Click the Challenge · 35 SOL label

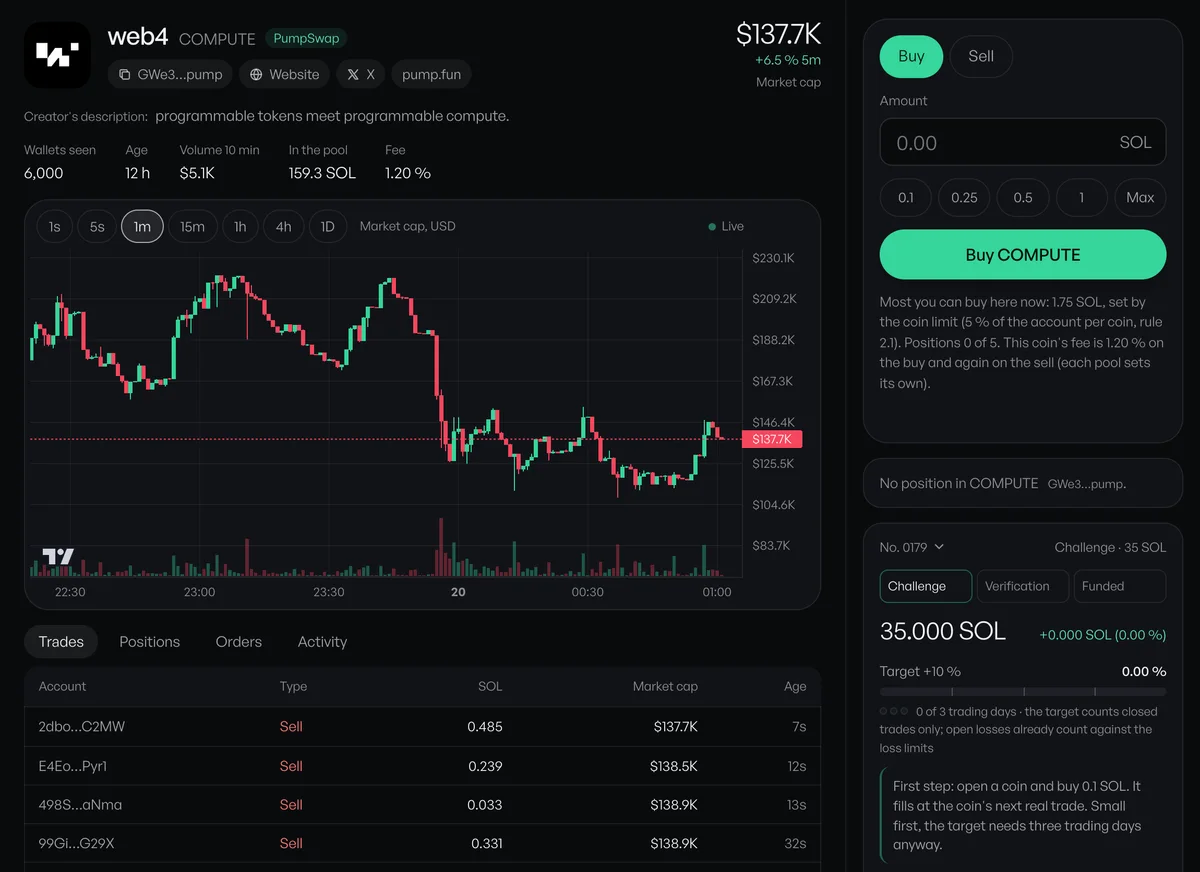(x=1110, y=547)
